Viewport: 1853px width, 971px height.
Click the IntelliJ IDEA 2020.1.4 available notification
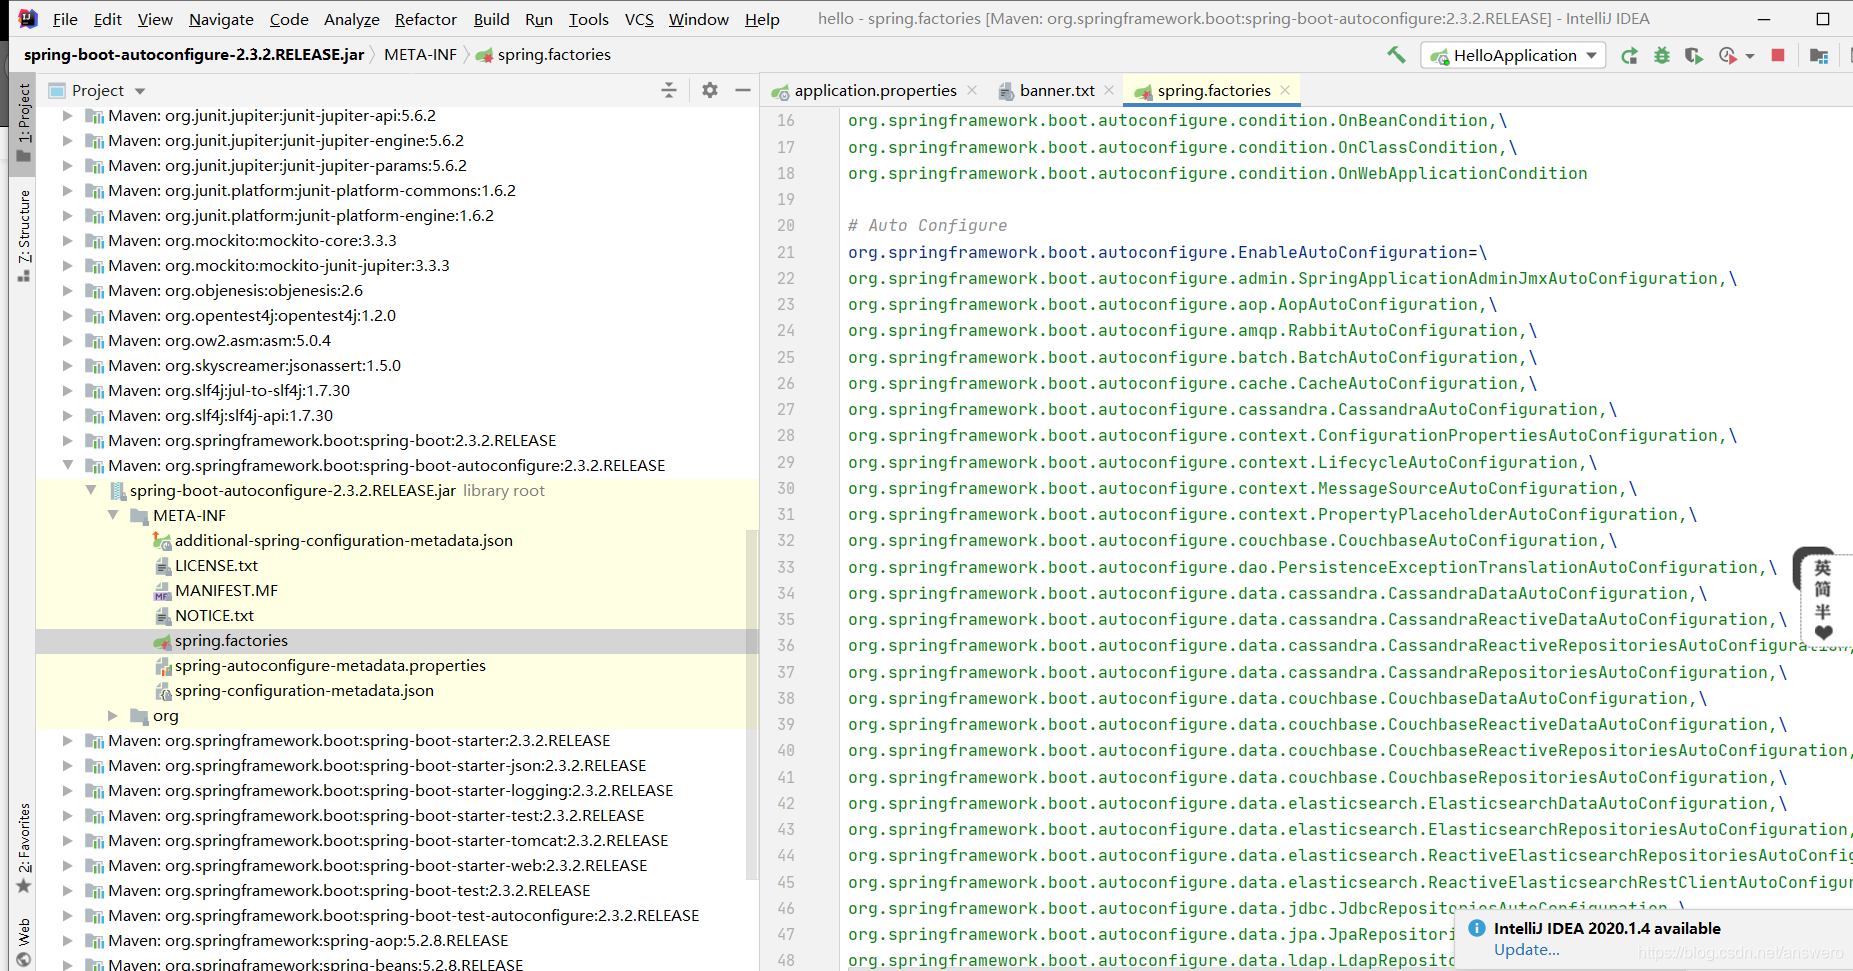click(x=1606, y=928)
